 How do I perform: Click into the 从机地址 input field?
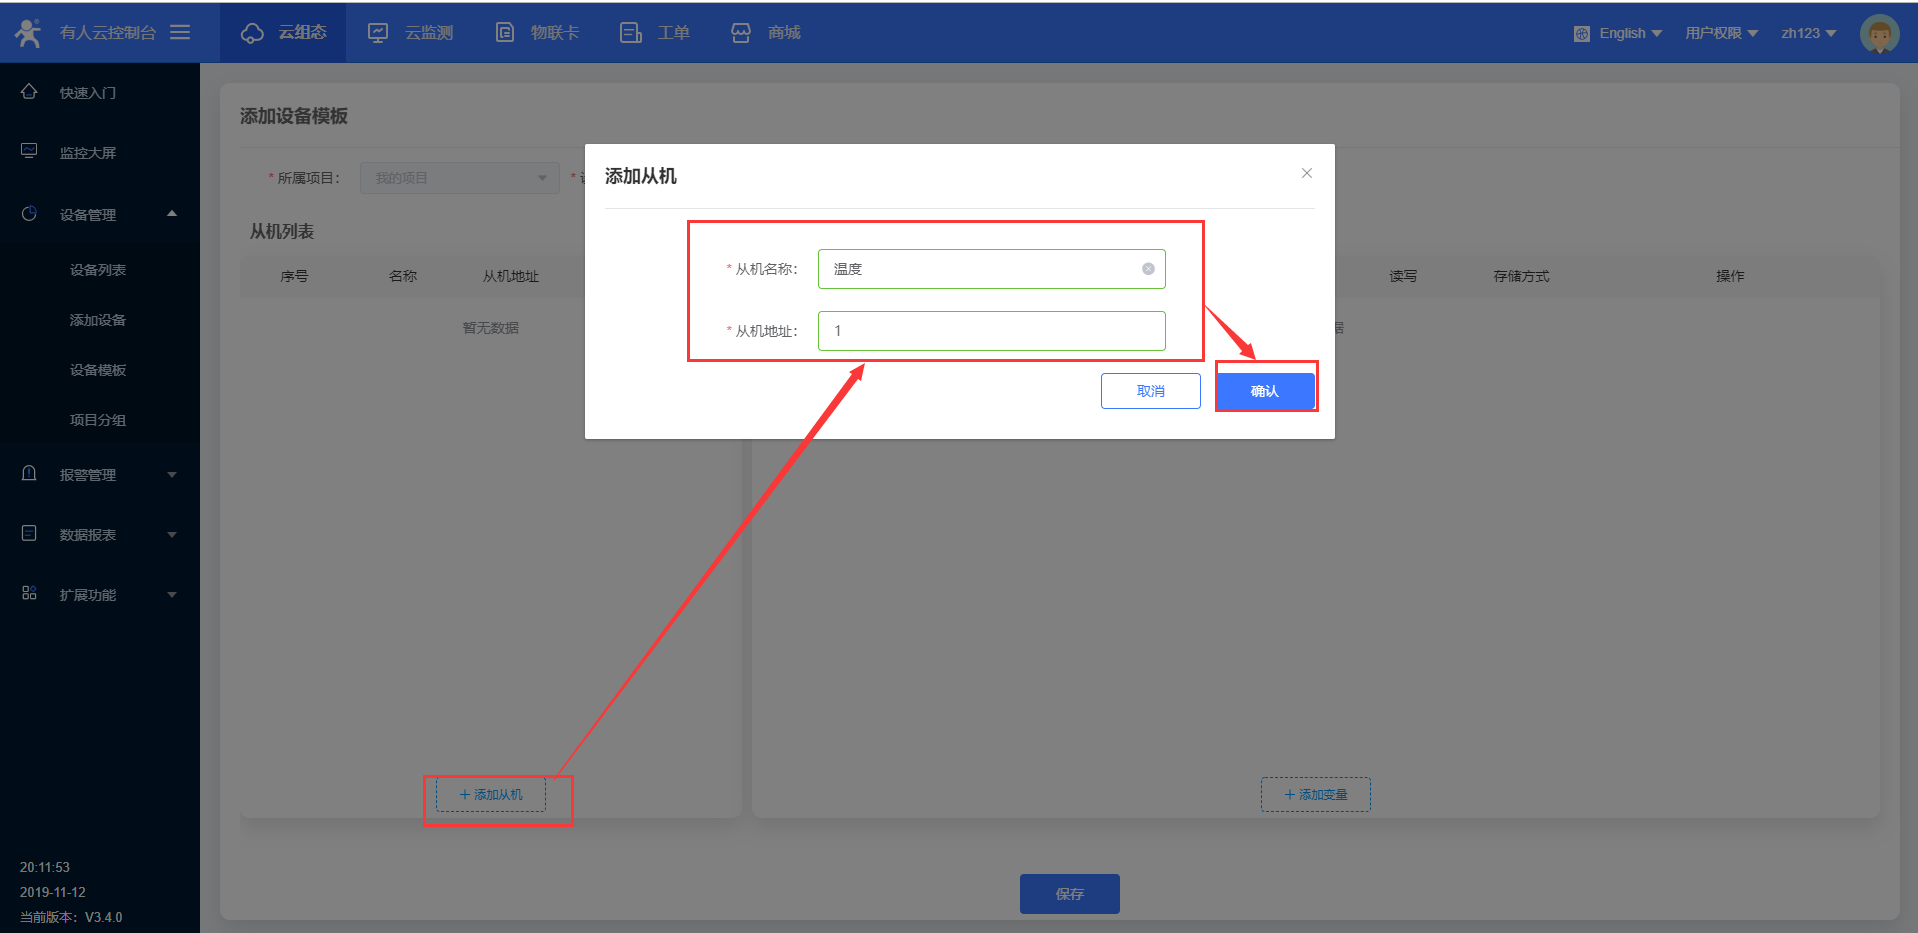point(990,331)
